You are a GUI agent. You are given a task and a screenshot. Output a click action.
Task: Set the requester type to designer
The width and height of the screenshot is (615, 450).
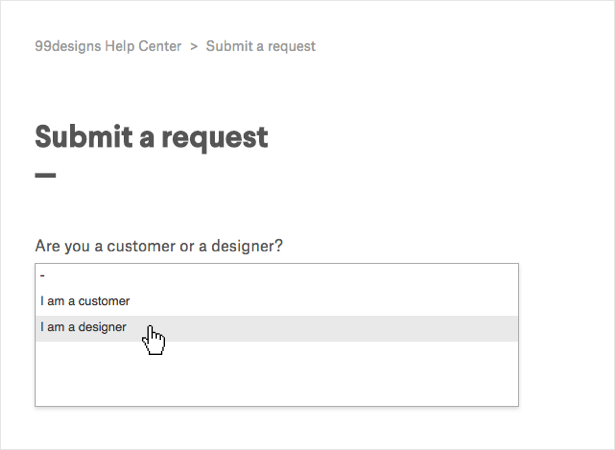coord(84,327)
